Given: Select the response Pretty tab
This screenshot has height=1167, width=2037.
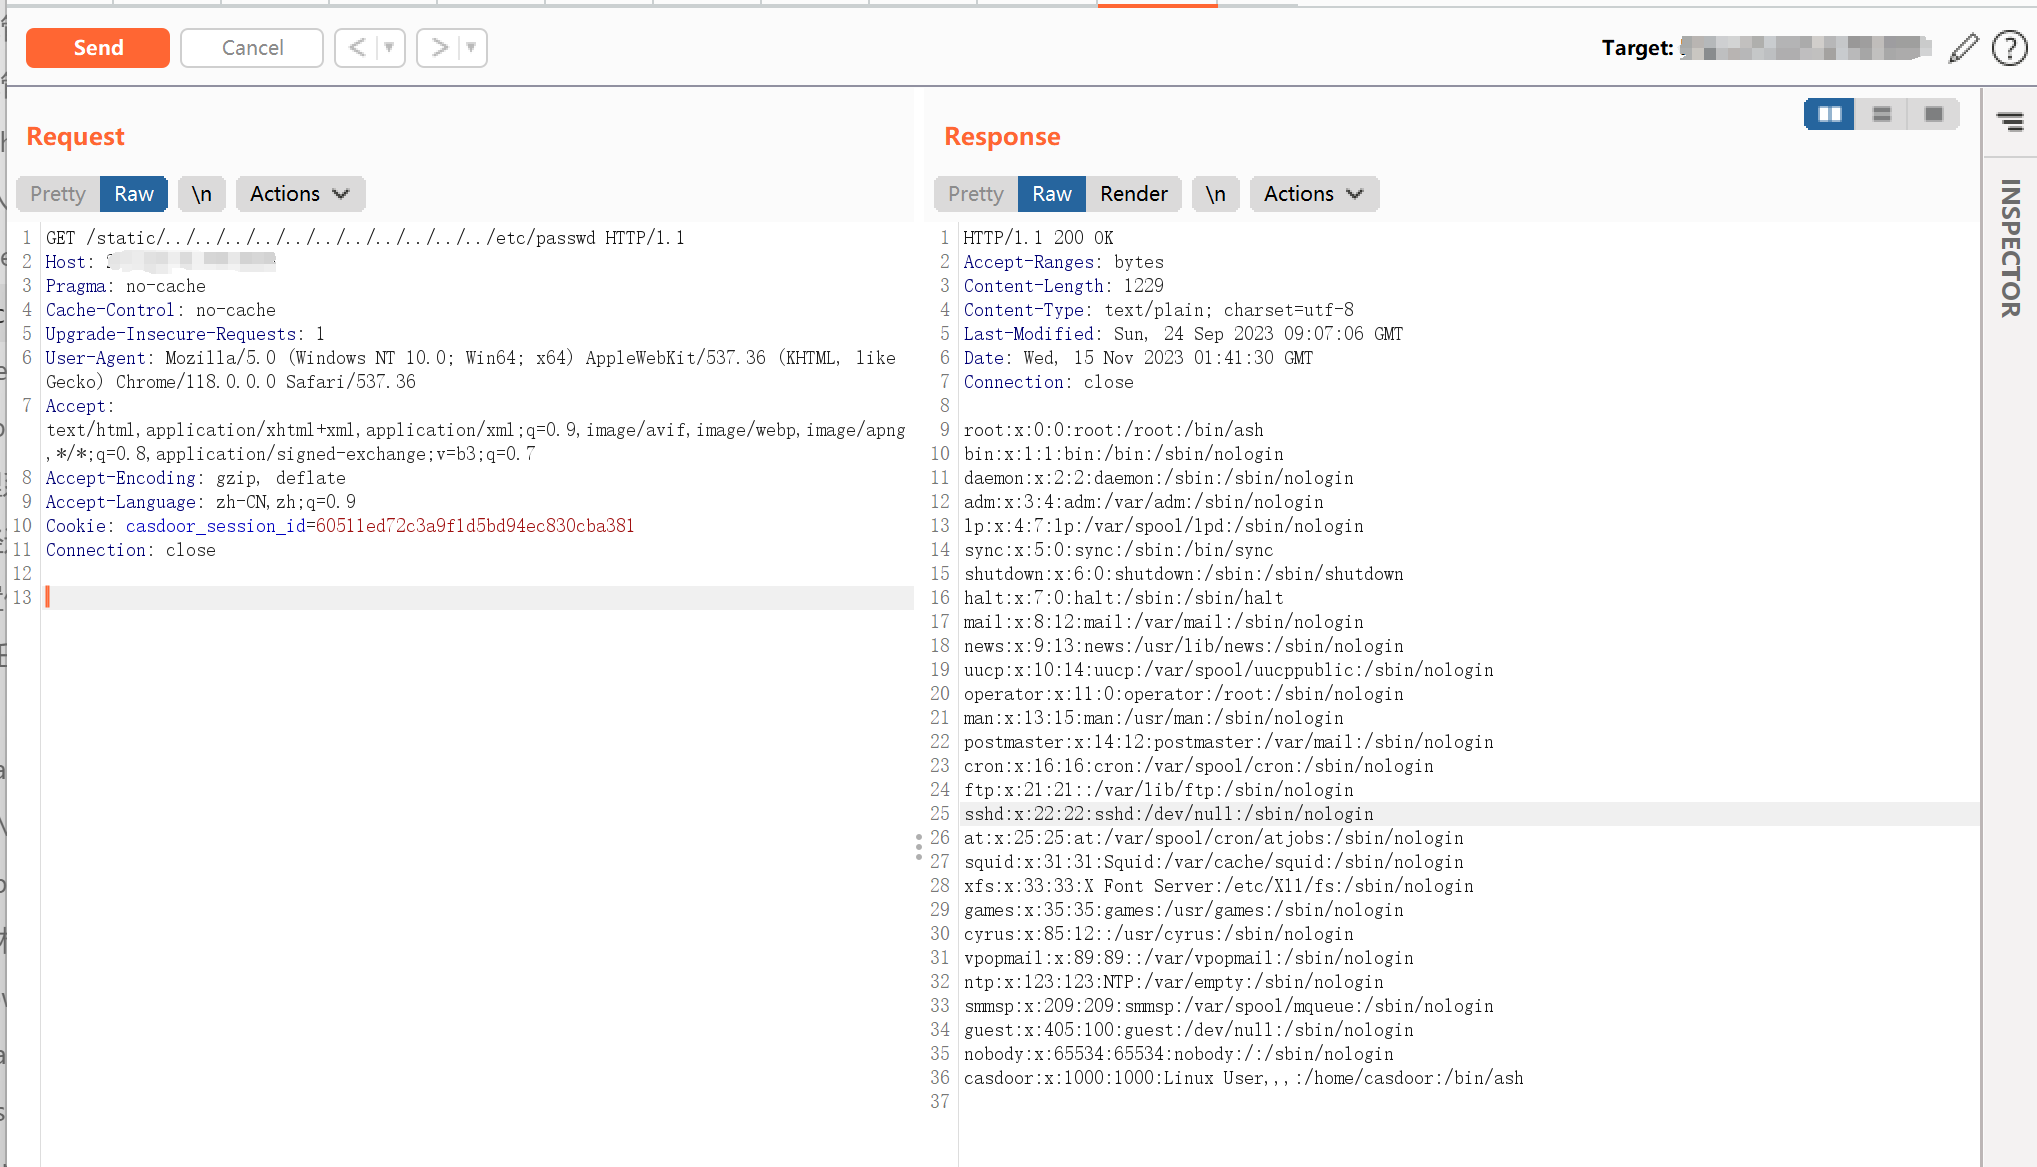Looking at the screenshot, I should pos(975,194).
